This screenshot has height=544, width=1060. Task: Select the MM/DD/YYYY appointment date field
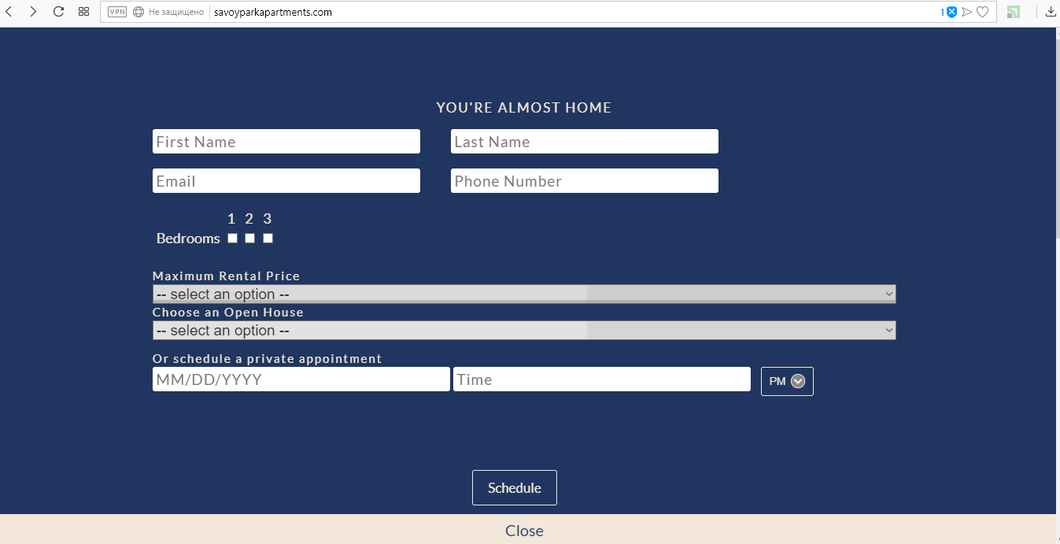301,380
